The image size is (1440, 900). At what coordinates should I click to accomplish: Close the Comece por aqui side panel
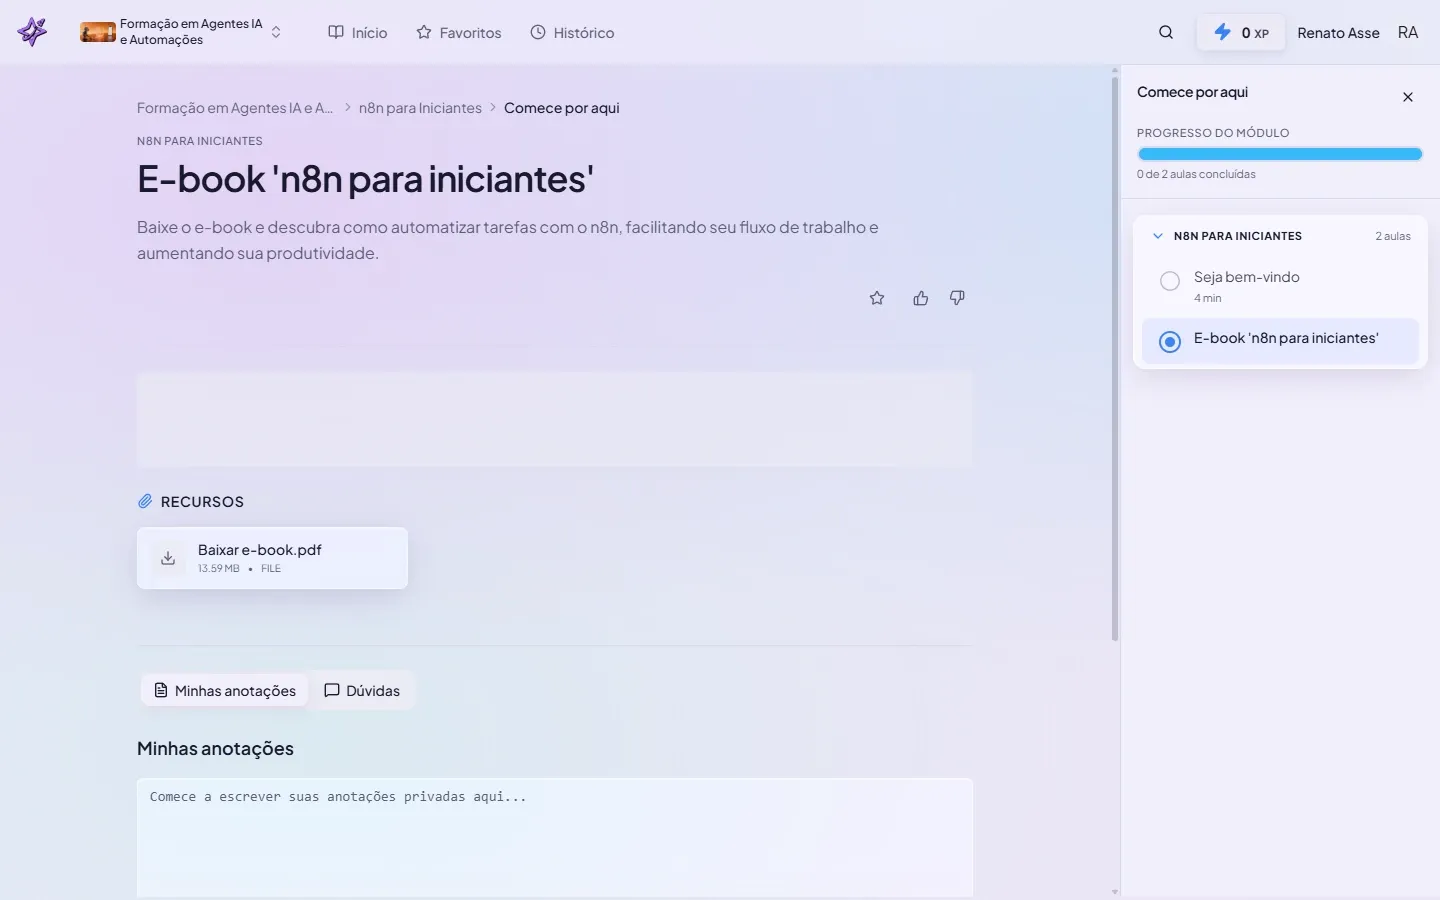[x=1408, y=97]
